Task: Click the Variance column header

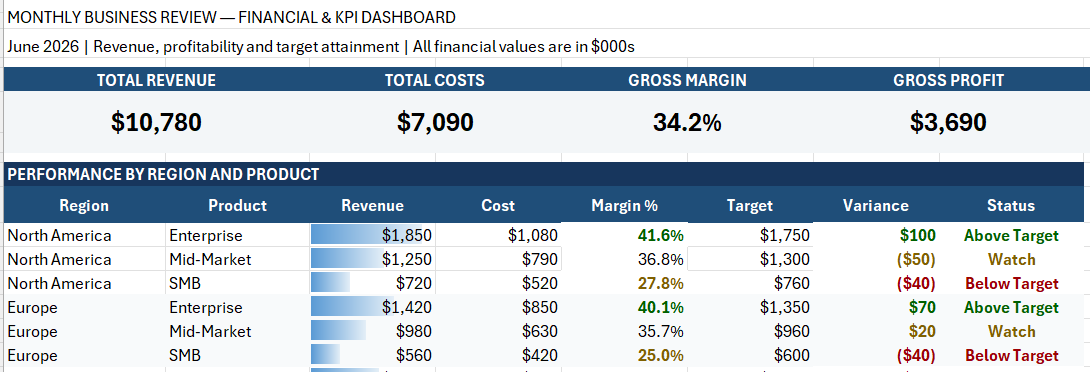Action: point(875,205)
